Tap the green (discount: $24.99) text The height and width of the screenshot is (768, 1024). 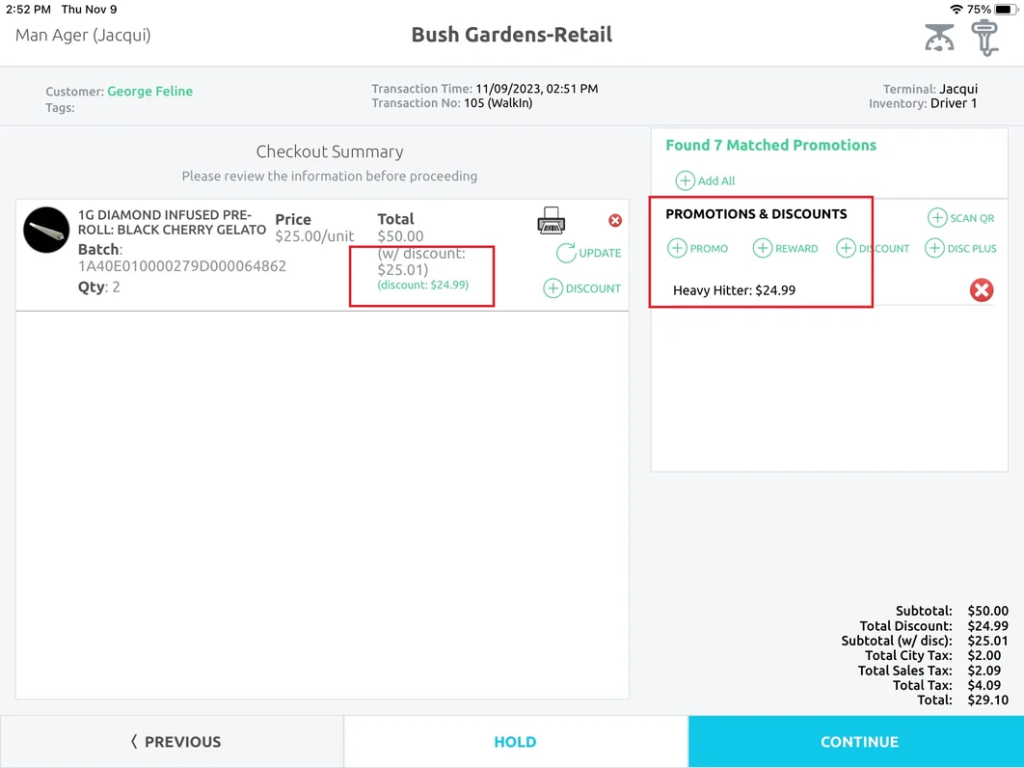(423, 285)
